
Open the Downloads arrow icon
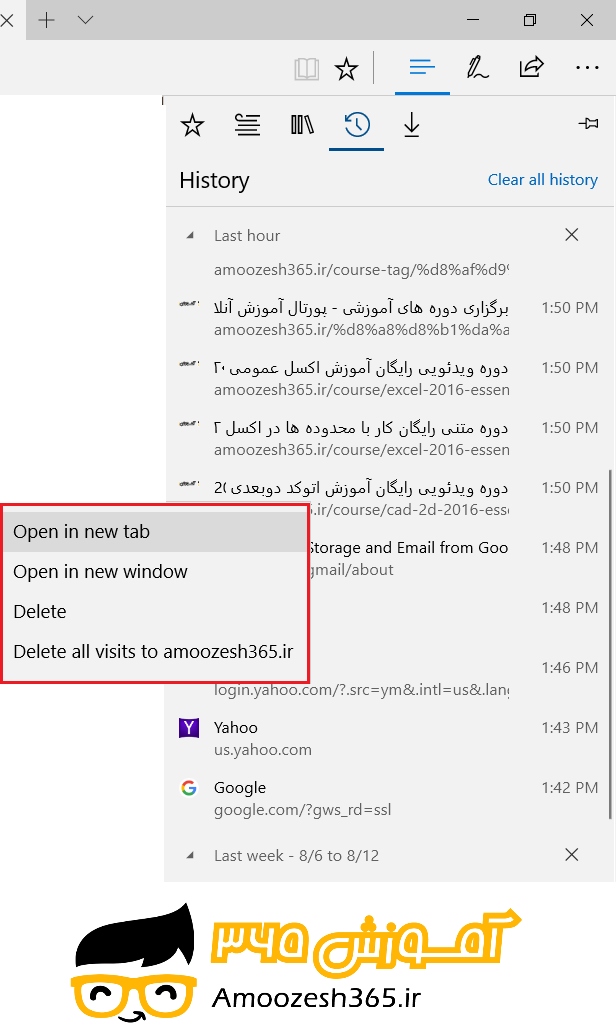coord(412,125)
